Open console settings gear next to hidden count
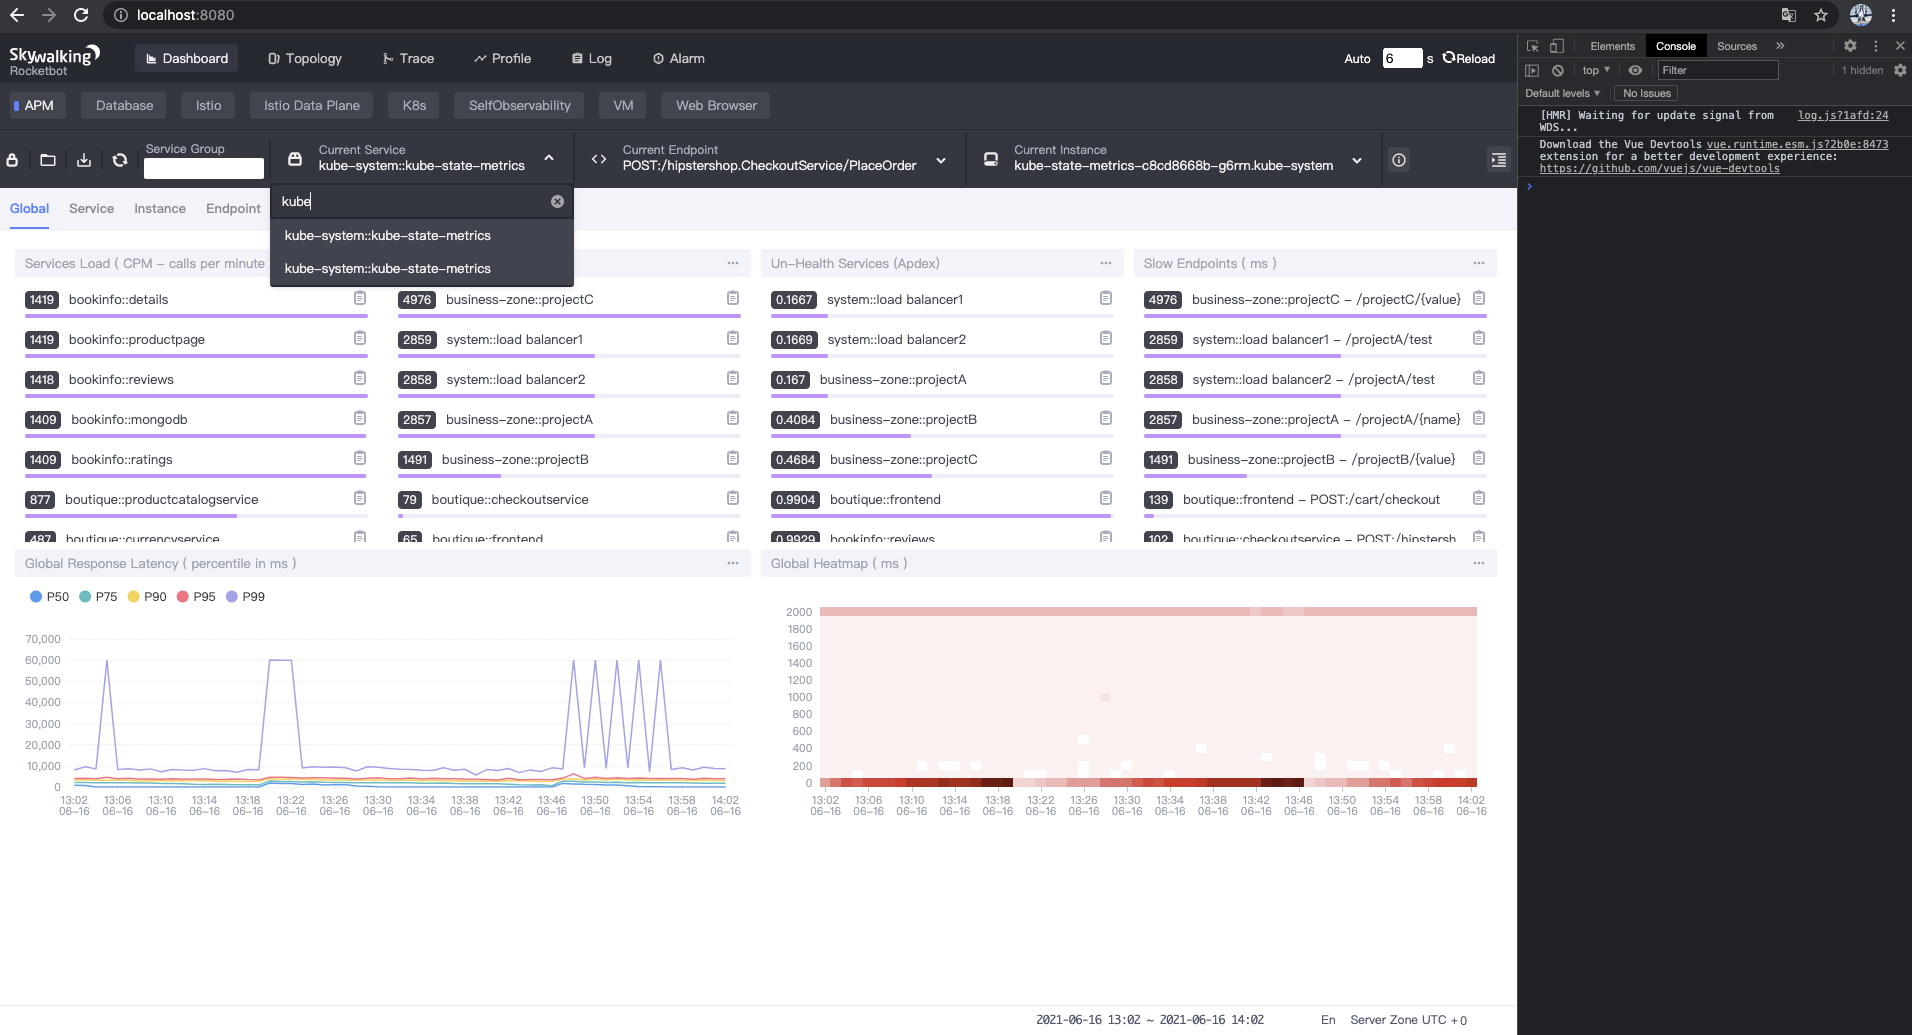 pyautogui.click(x=1900, y=70)
